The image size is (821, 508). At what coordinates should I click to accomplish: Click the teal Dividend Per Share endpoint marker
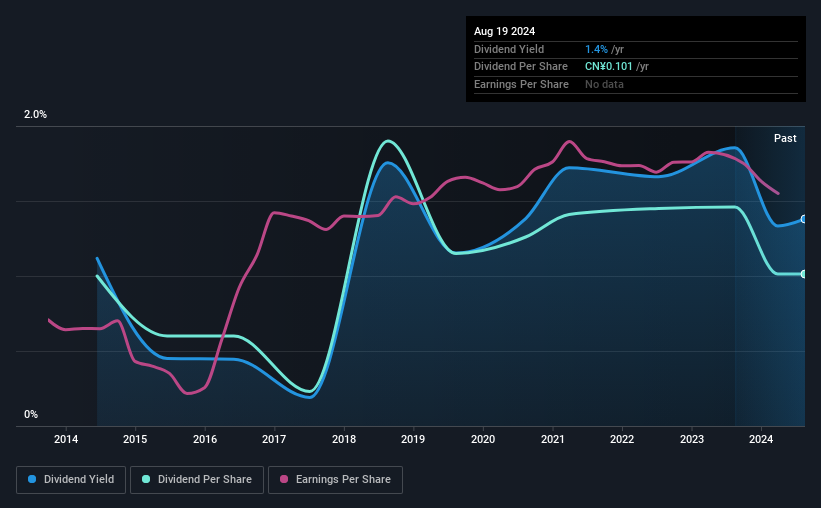tap(803, 274)
